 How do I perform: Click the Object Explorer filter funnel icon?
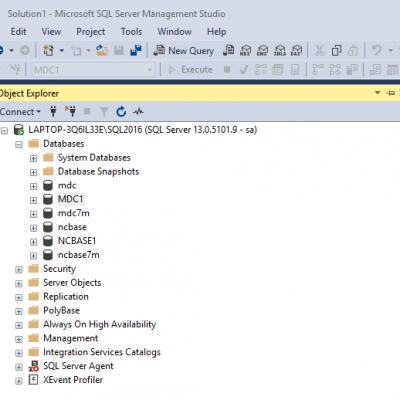(104, 112)
